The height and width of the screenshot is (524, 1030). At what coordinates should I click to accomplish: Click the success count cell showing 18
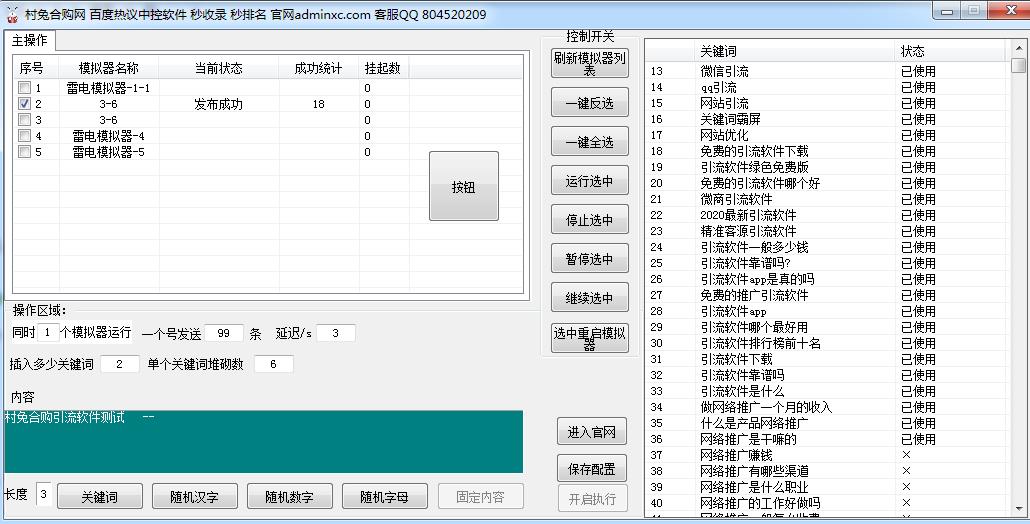click(x=319, y=104)
